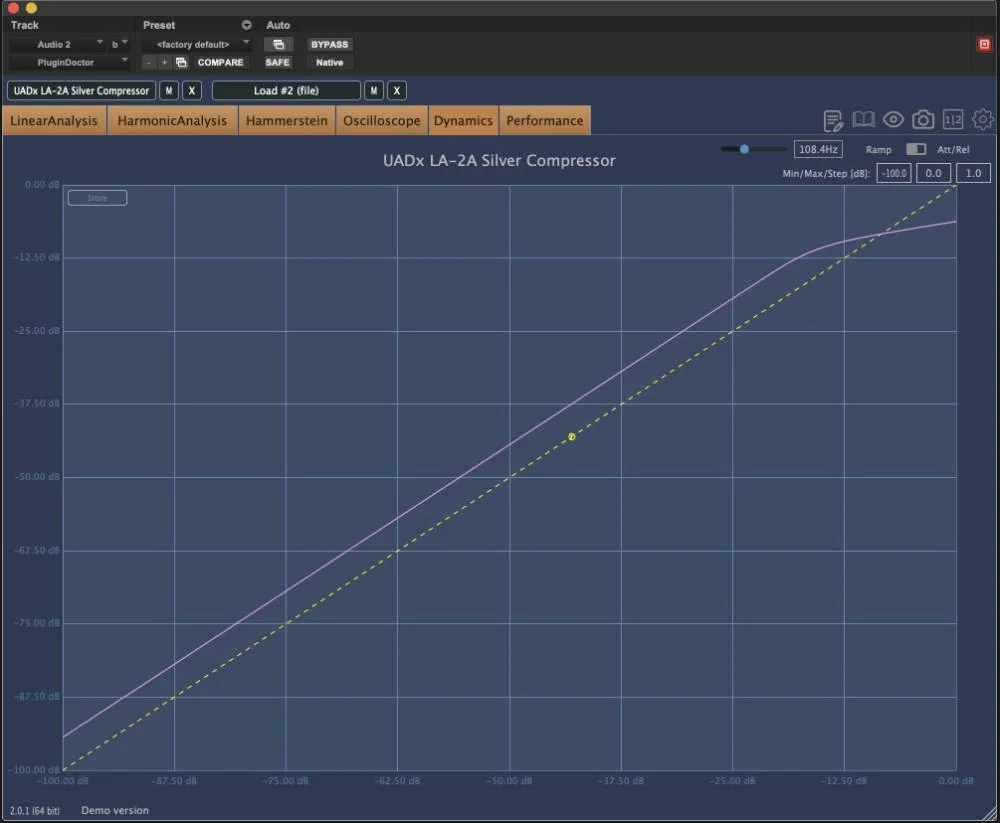
Task: Click the copy preset icon beside COMPARE
Action: 180,62
